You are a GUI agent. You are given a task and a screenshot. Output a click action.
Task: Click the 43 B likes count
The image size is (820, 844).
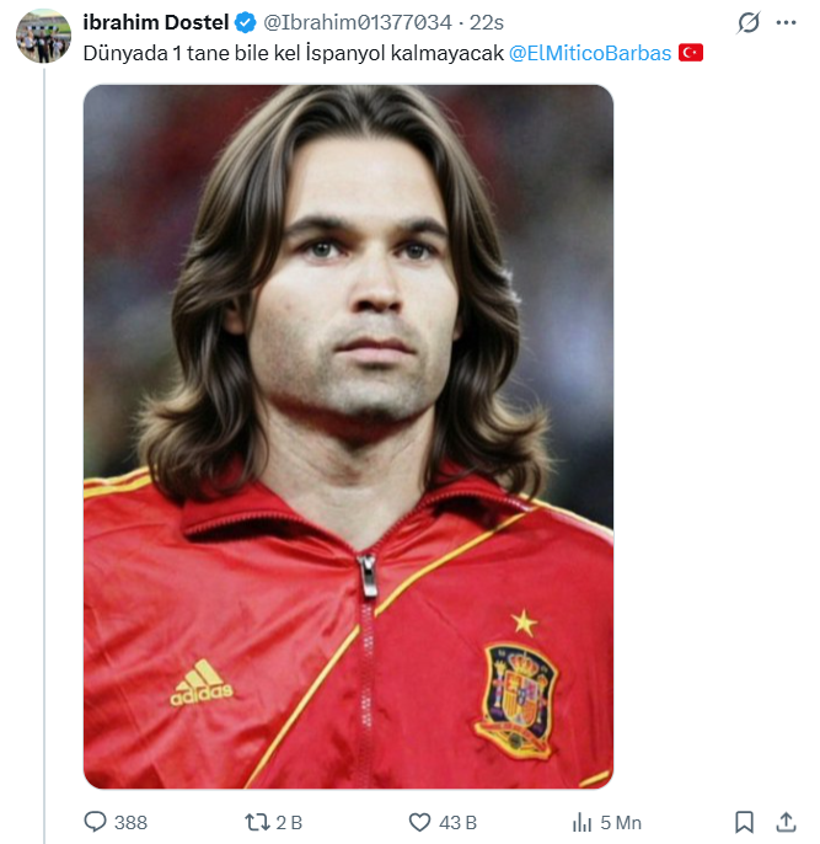458,822
